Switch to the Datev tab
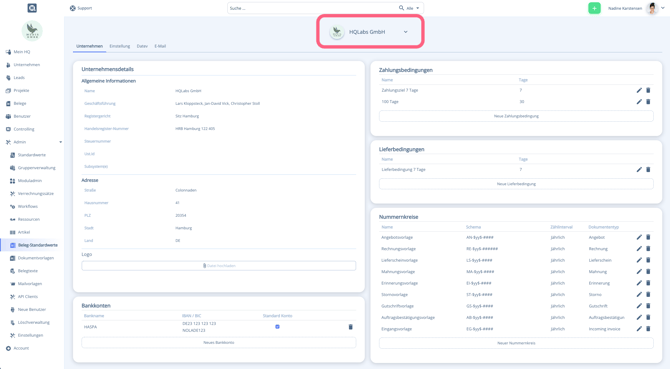Viewport: 670px width, 369px height. tap(142, 46)
